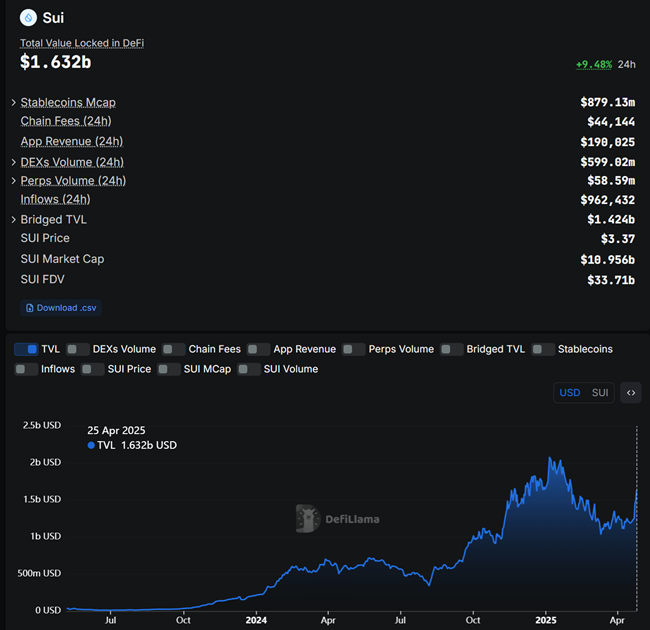This screenshot has height=630, width=650.
Task: Click the 25 Apr 2025 tooltip date
Action: (x=116, y=431)
